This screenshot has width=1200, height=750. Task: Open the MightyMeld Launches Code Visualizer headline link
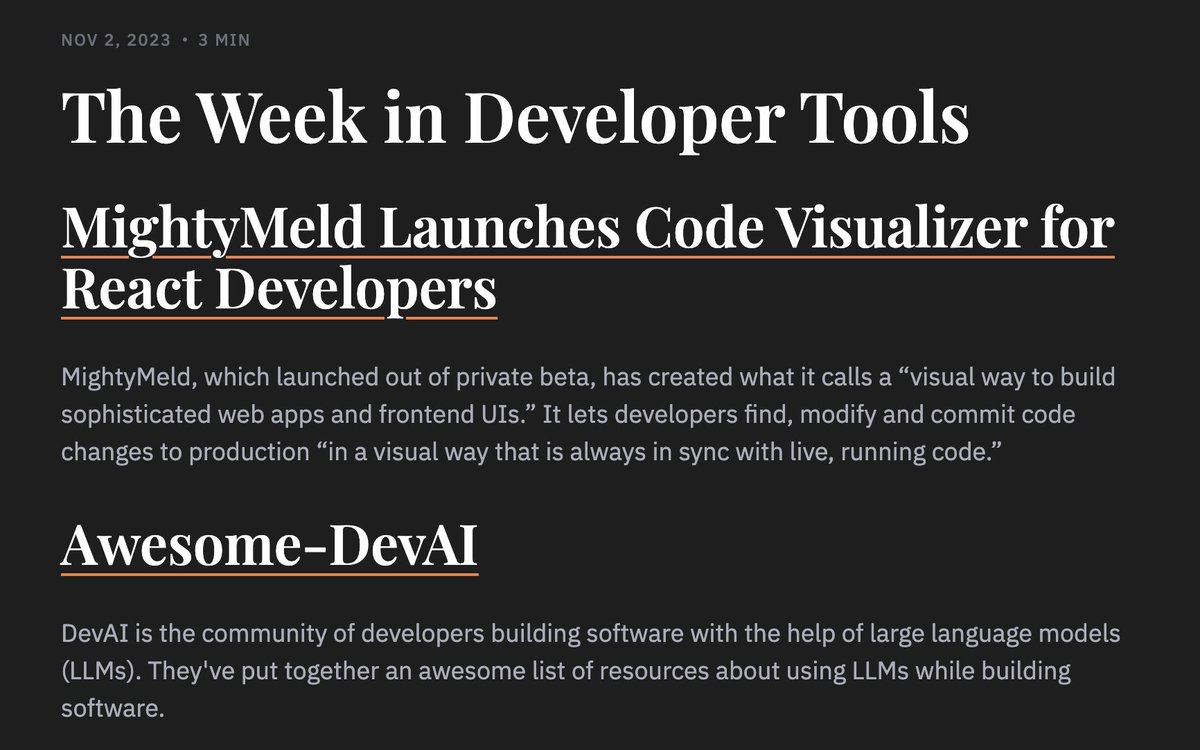(588, 258)
